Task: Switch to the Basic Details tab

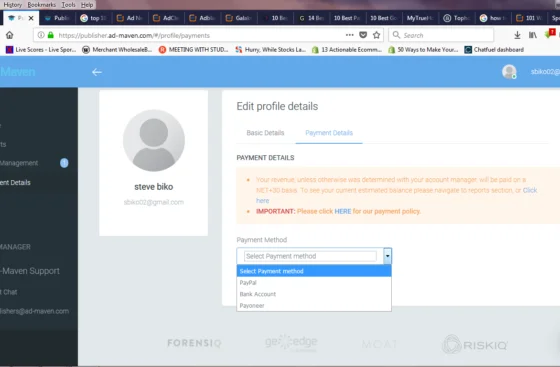Action: pos(265,133)
